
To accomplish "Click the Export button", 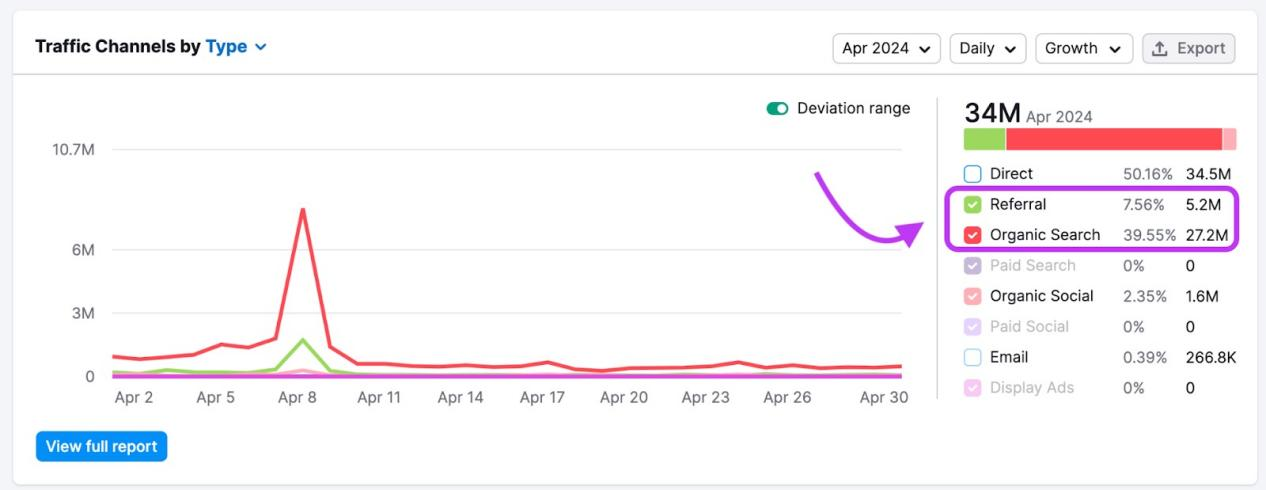I will pyautogui.click(x=1189, y=48).
